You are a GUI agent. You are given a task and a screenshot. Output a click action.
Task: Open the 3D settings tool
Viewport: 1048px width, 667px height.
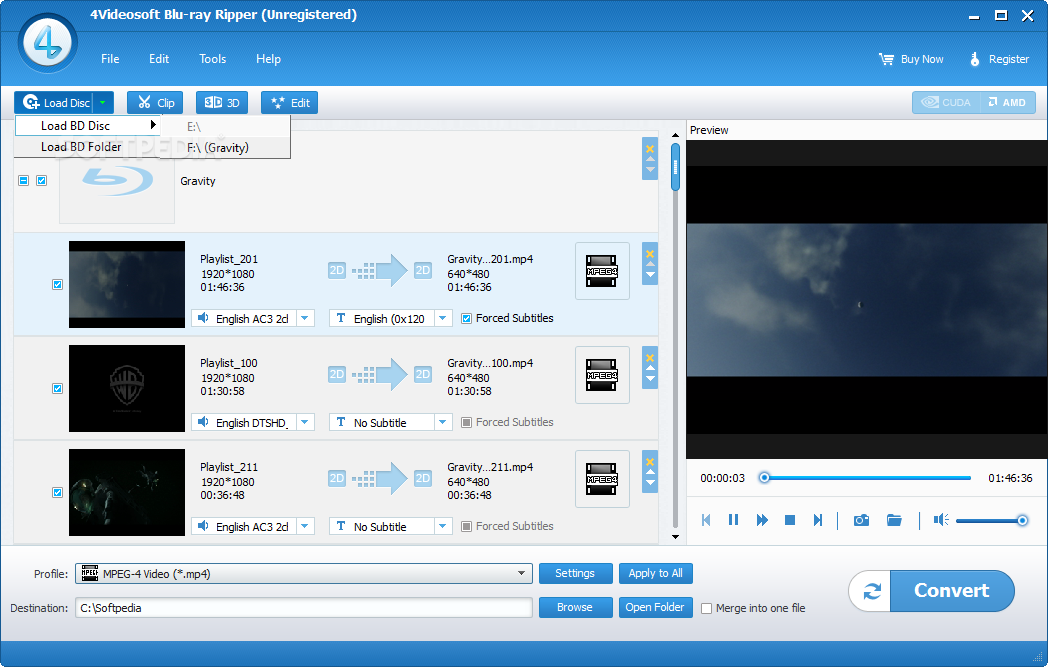pos(222,102)
